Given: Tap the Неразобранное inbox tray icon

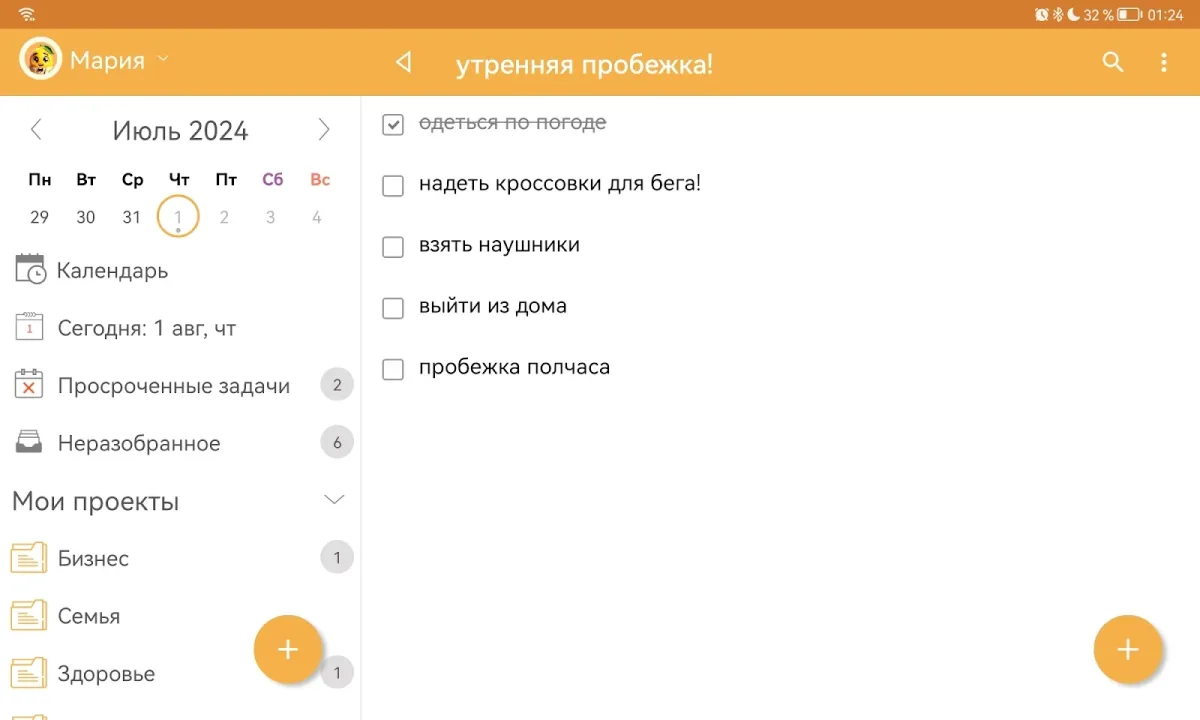Looking at the screenshot, I should tap(29, 442).
